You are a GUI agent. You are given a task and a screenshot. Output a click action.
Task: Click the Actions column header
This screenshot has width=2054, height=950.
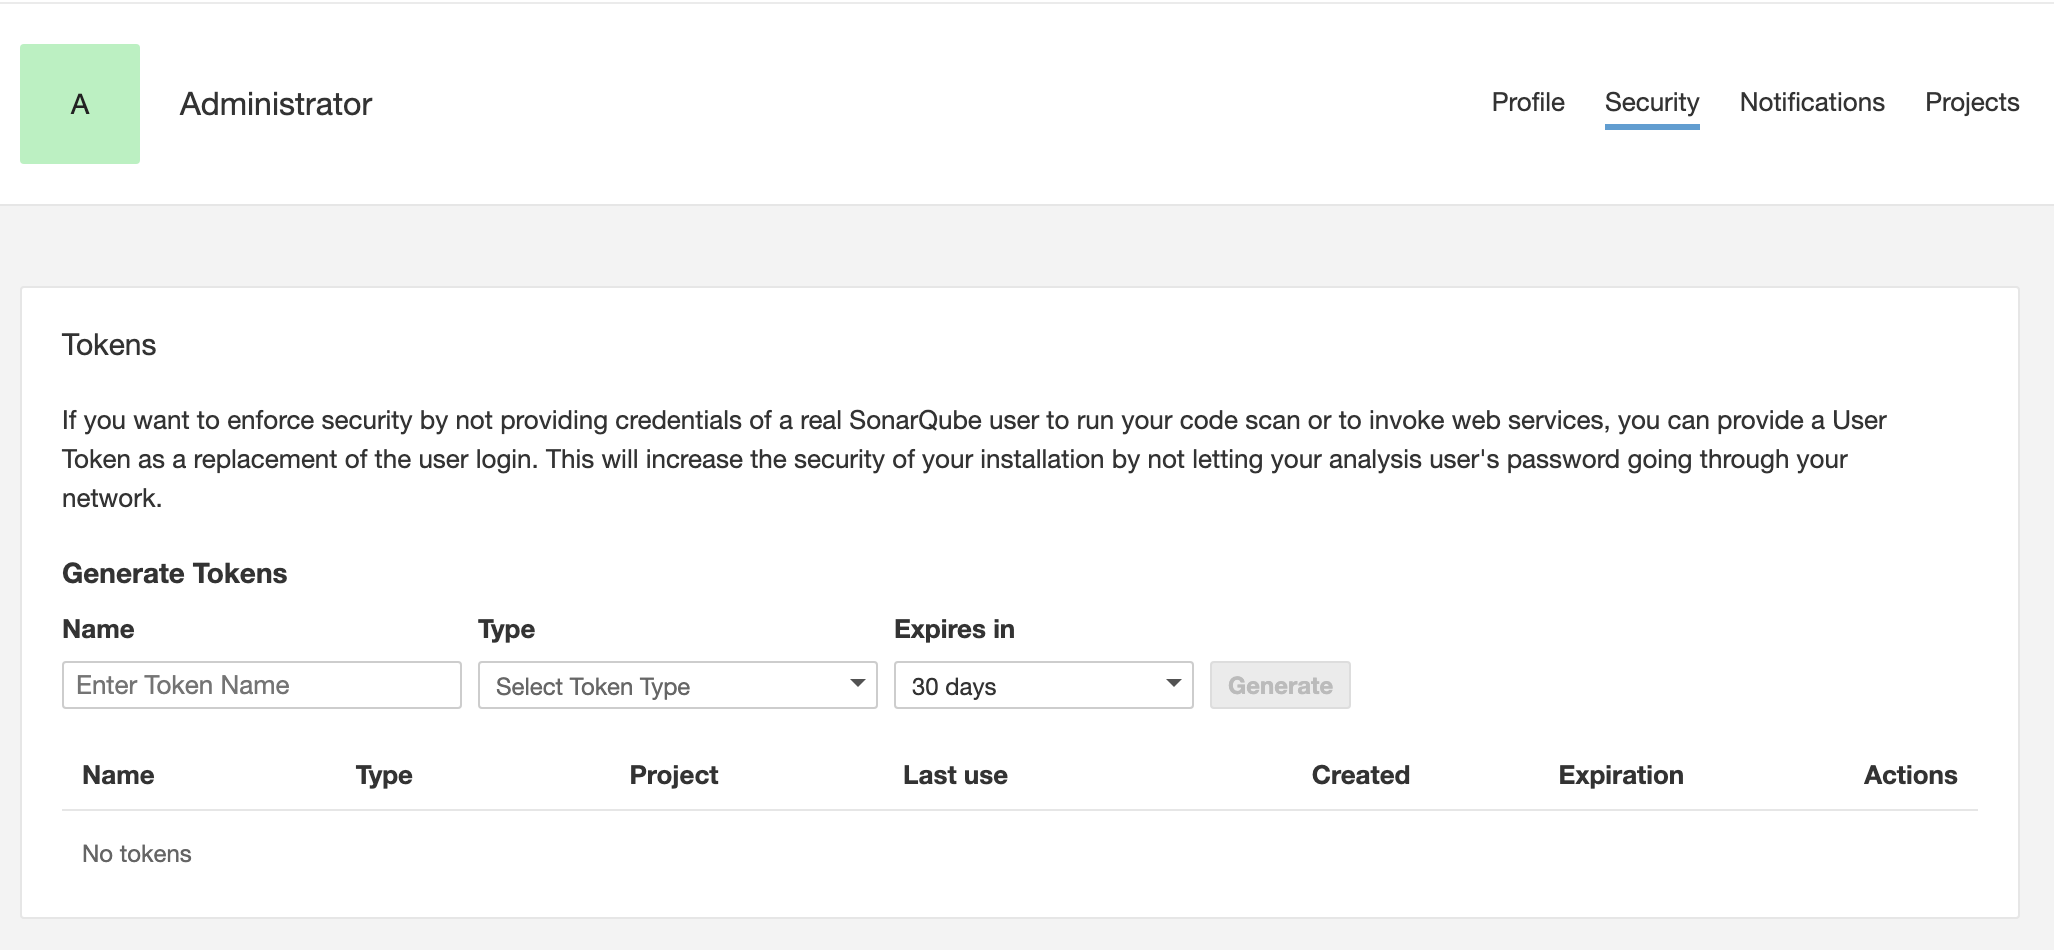pyautogui.click(x=1911, y=775)
